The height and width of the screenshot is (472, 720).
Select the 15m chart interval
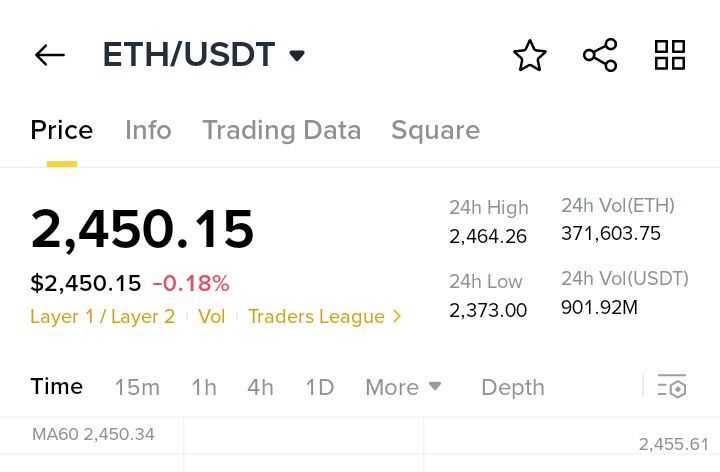pos(137,387)
